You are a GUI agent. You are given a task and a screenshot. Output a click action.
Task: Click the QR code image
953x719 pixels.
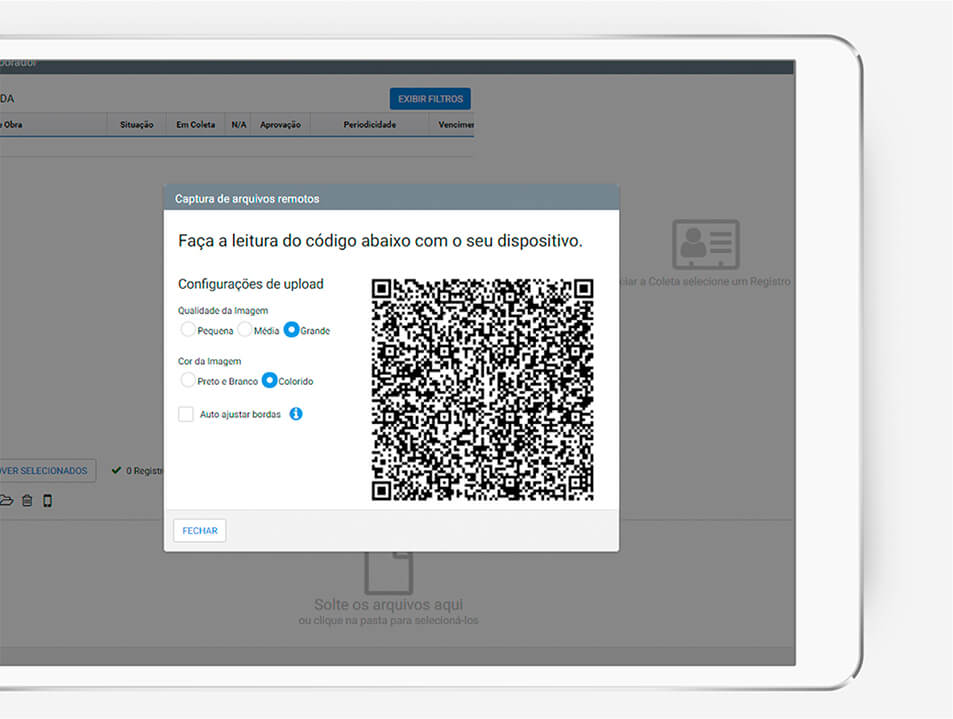coord(483,390)
